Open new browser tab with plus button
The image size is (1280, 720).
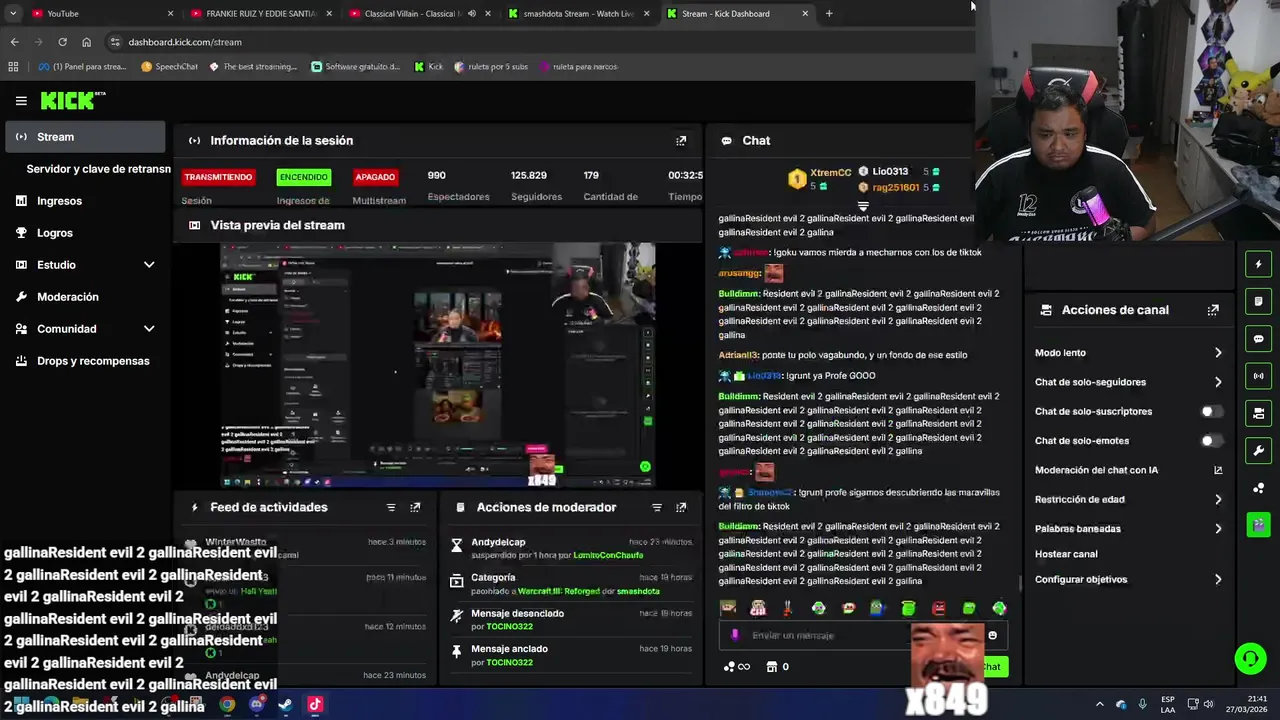pyautogui.click(x=829, y=14)
